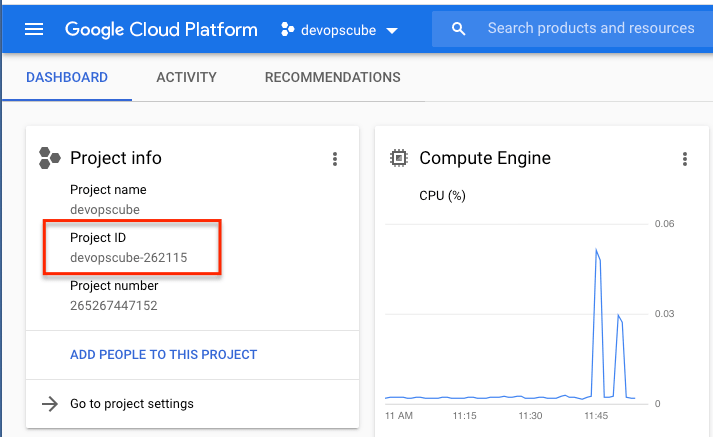Click the 11 AM axis label
This screenshot has width=713, height=437.
click(399, 416)
